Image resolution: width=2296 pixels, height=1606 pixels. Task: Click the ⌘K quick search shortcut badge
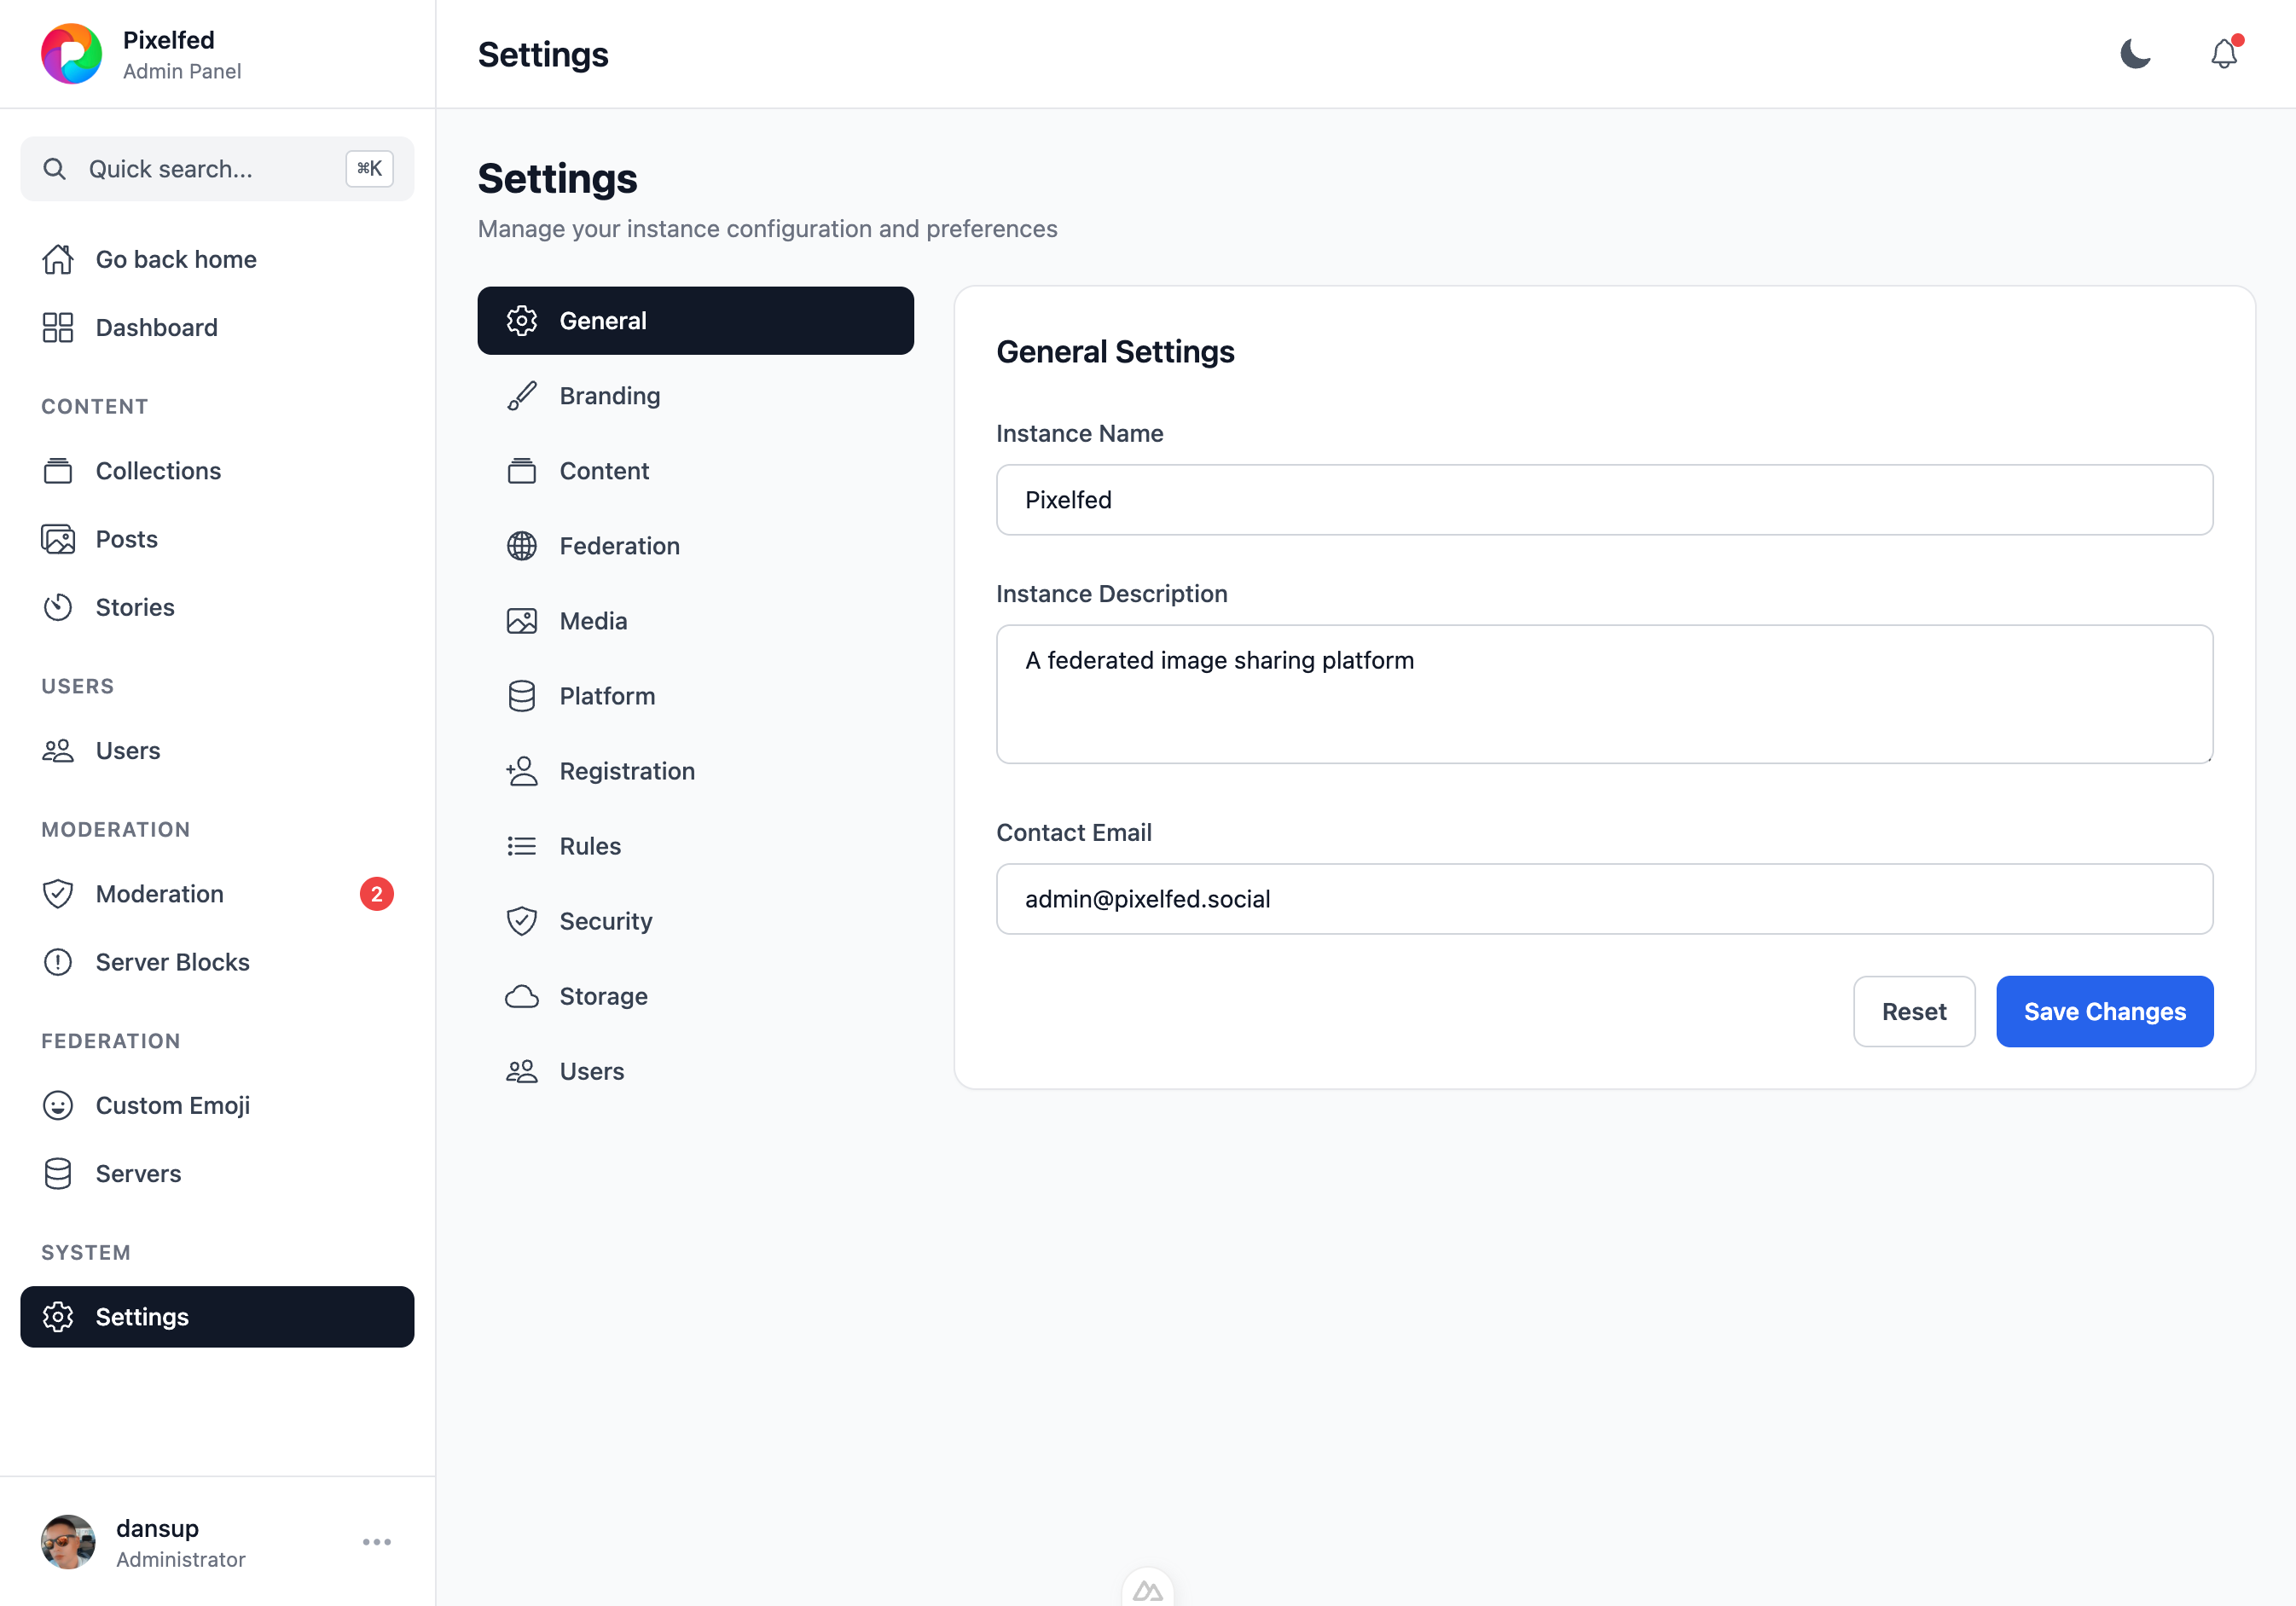pyautogui.click(x=370, y=169)
